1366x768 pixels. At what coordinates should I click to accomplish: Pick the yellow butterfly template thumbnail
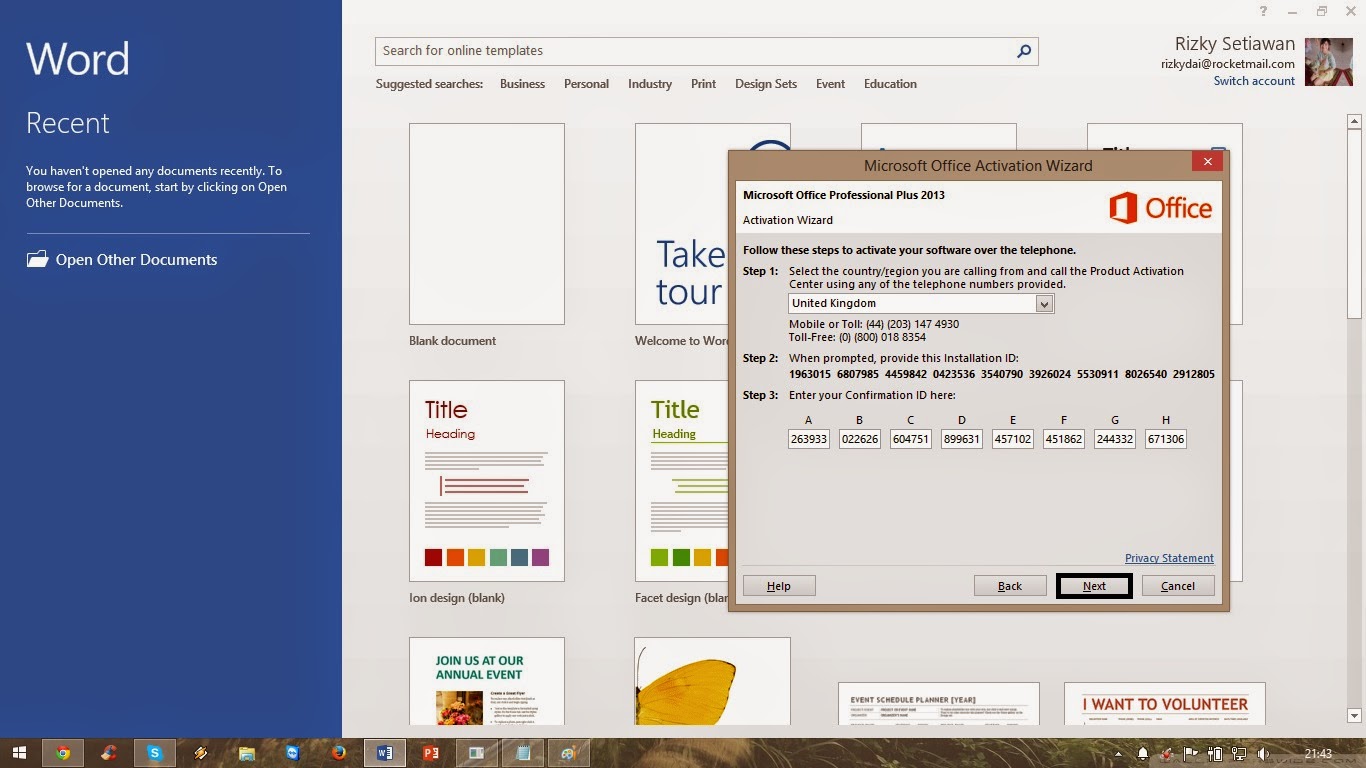tap(712, 682)
